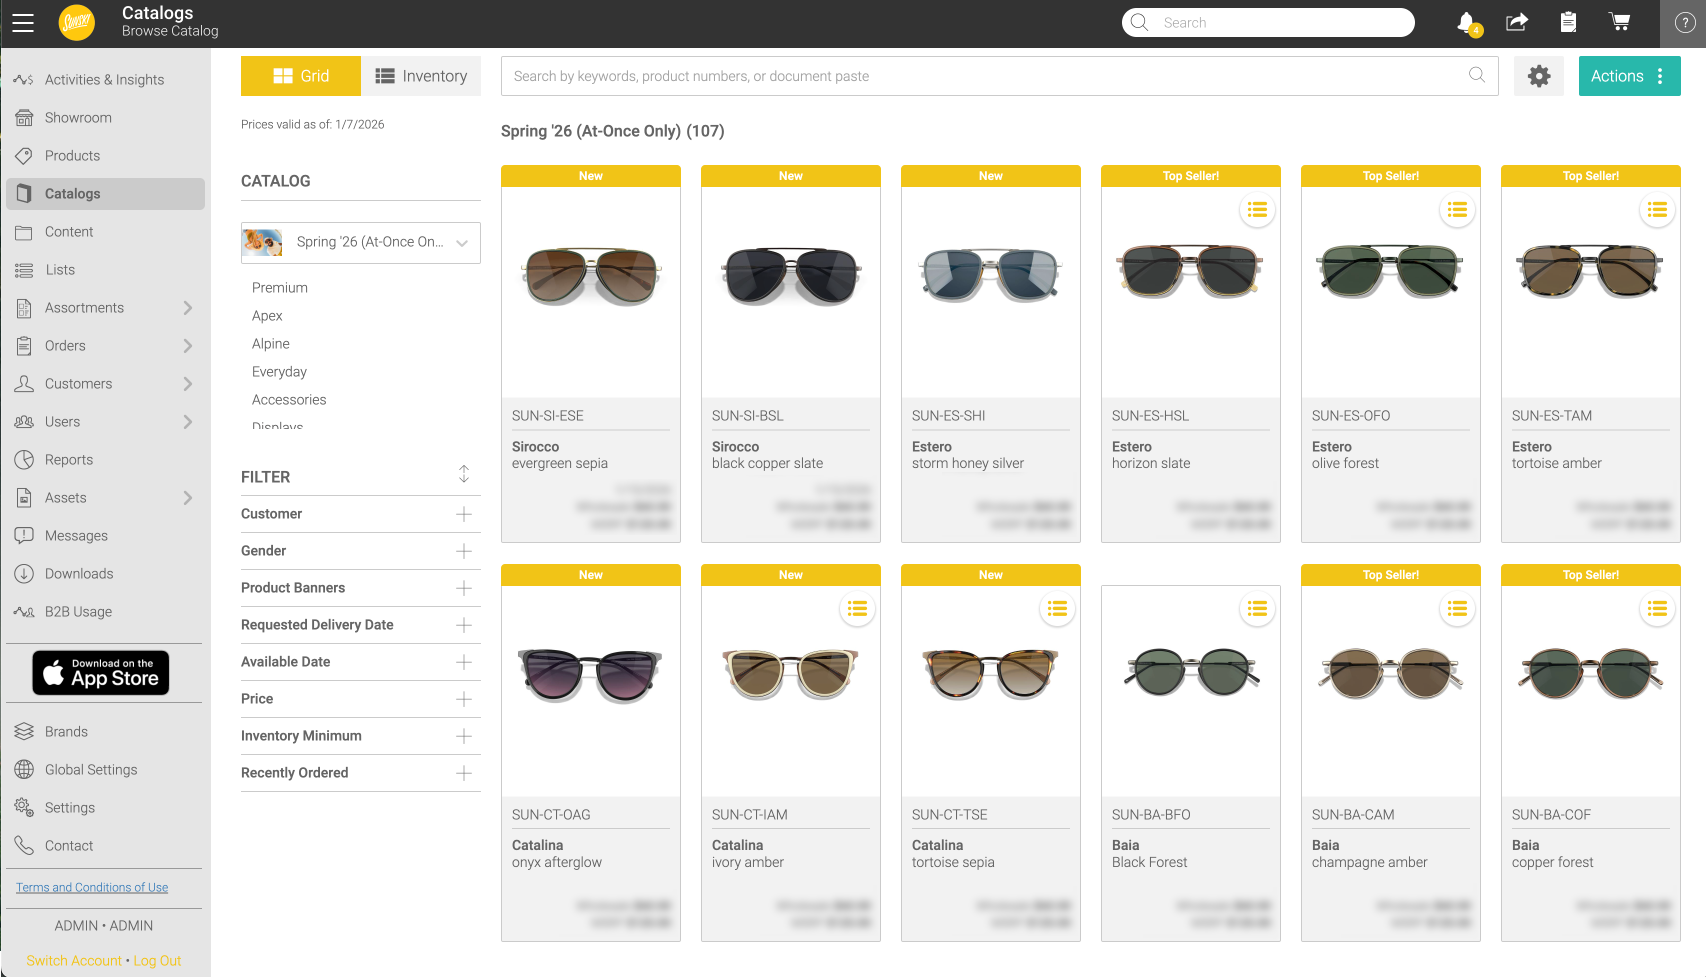Open catalog search settings via gear icon

coord(1539,75)
